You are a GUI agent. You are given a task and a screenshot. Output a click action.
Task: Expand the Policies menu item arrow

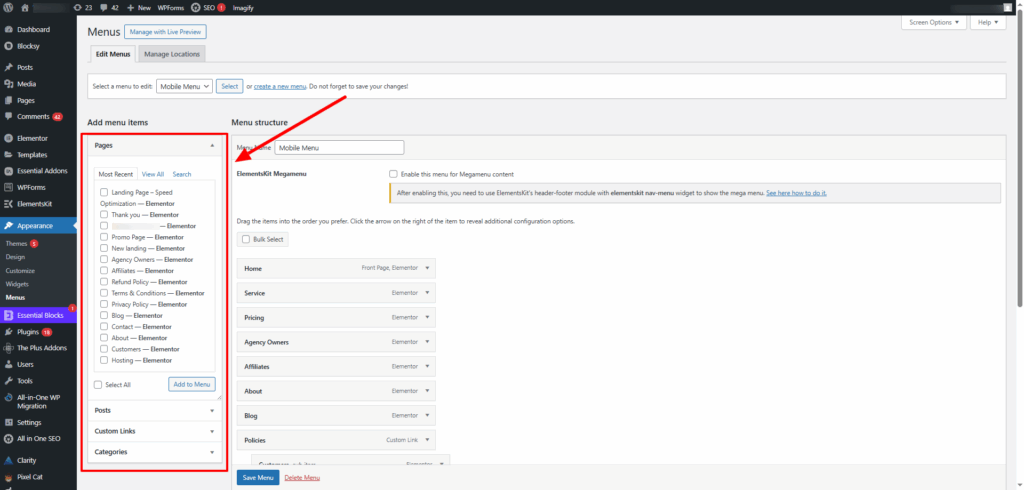point(427,440)
